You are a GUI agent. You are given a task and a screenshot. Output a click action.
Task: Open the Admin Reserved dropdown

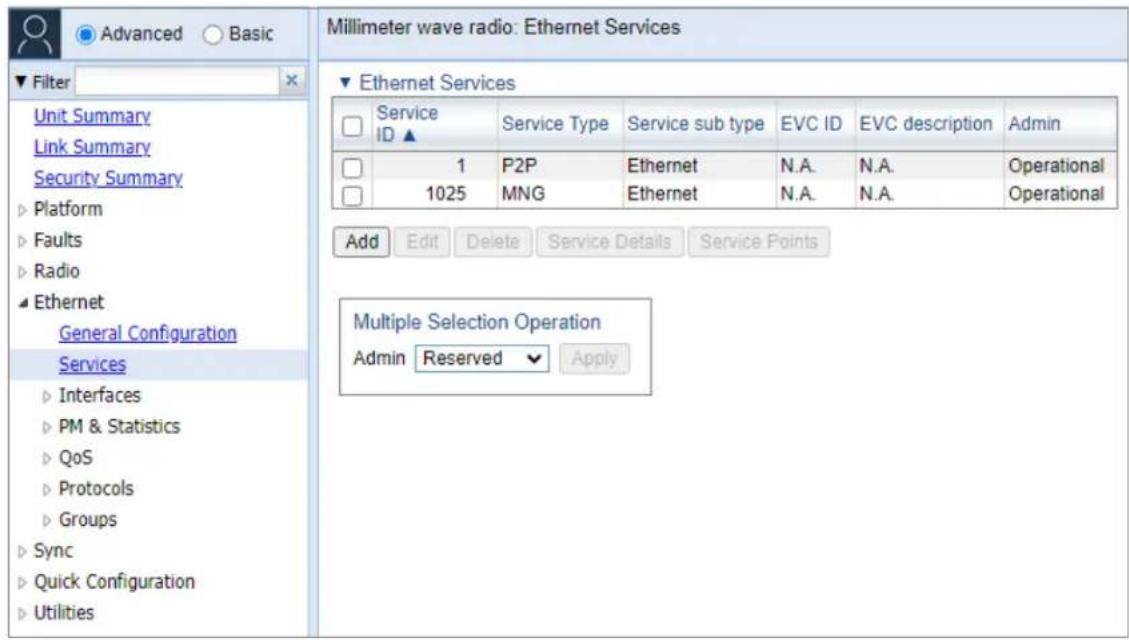click(482, 359)
